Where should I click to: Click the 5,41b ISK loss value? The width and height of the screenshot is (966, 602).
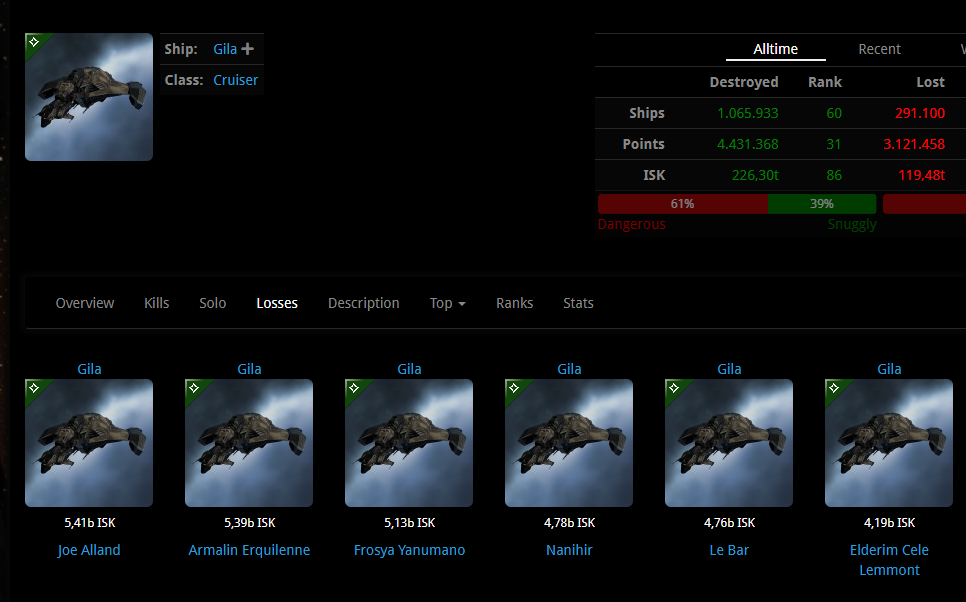(x=90, y=523)
